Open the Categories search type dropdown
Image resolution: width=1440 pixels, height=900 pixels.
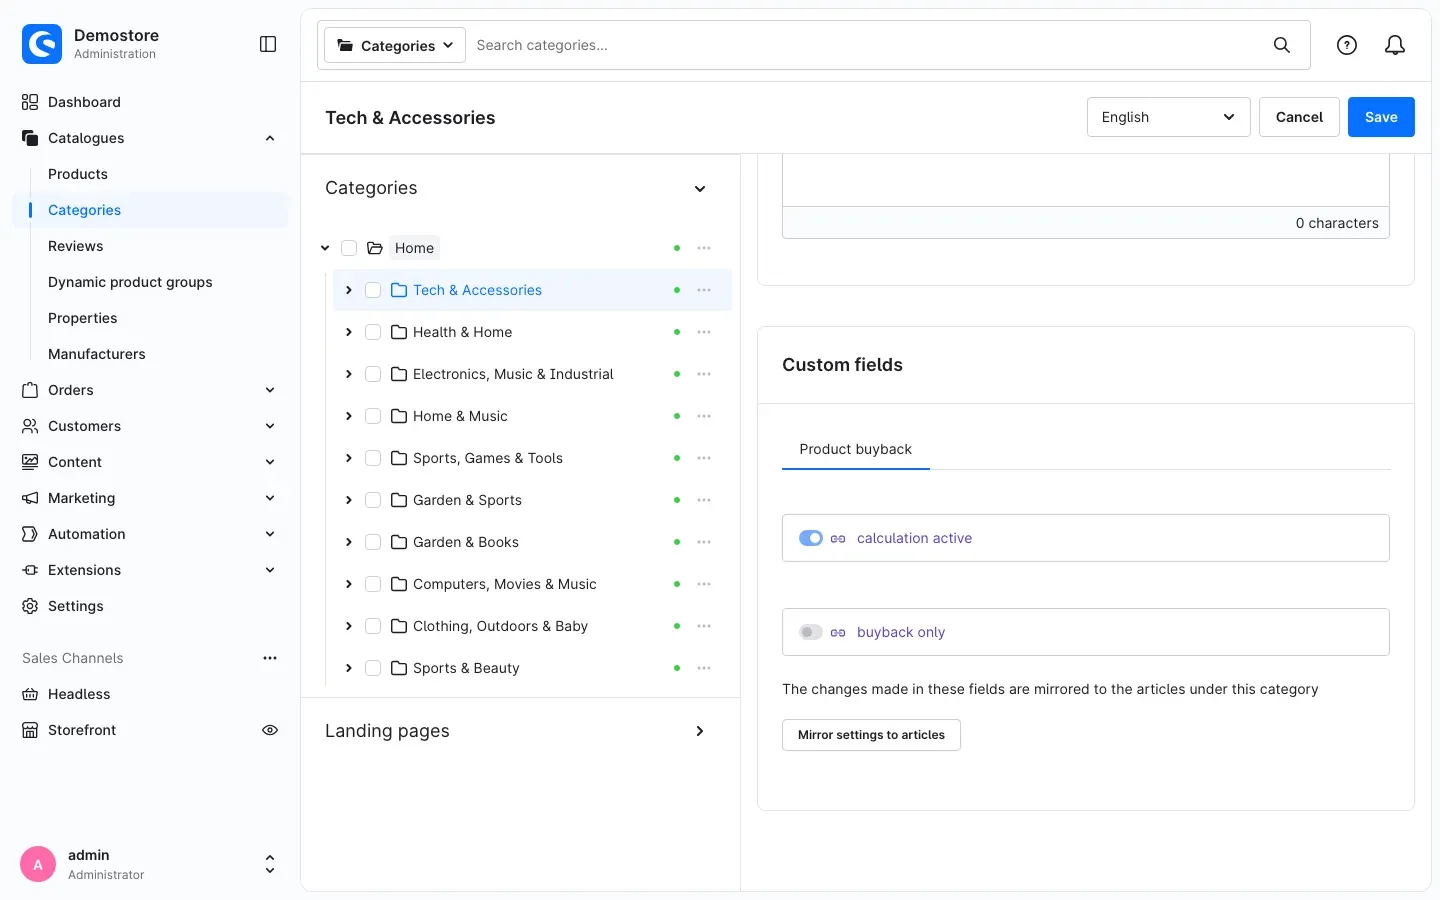pos(395,45)
